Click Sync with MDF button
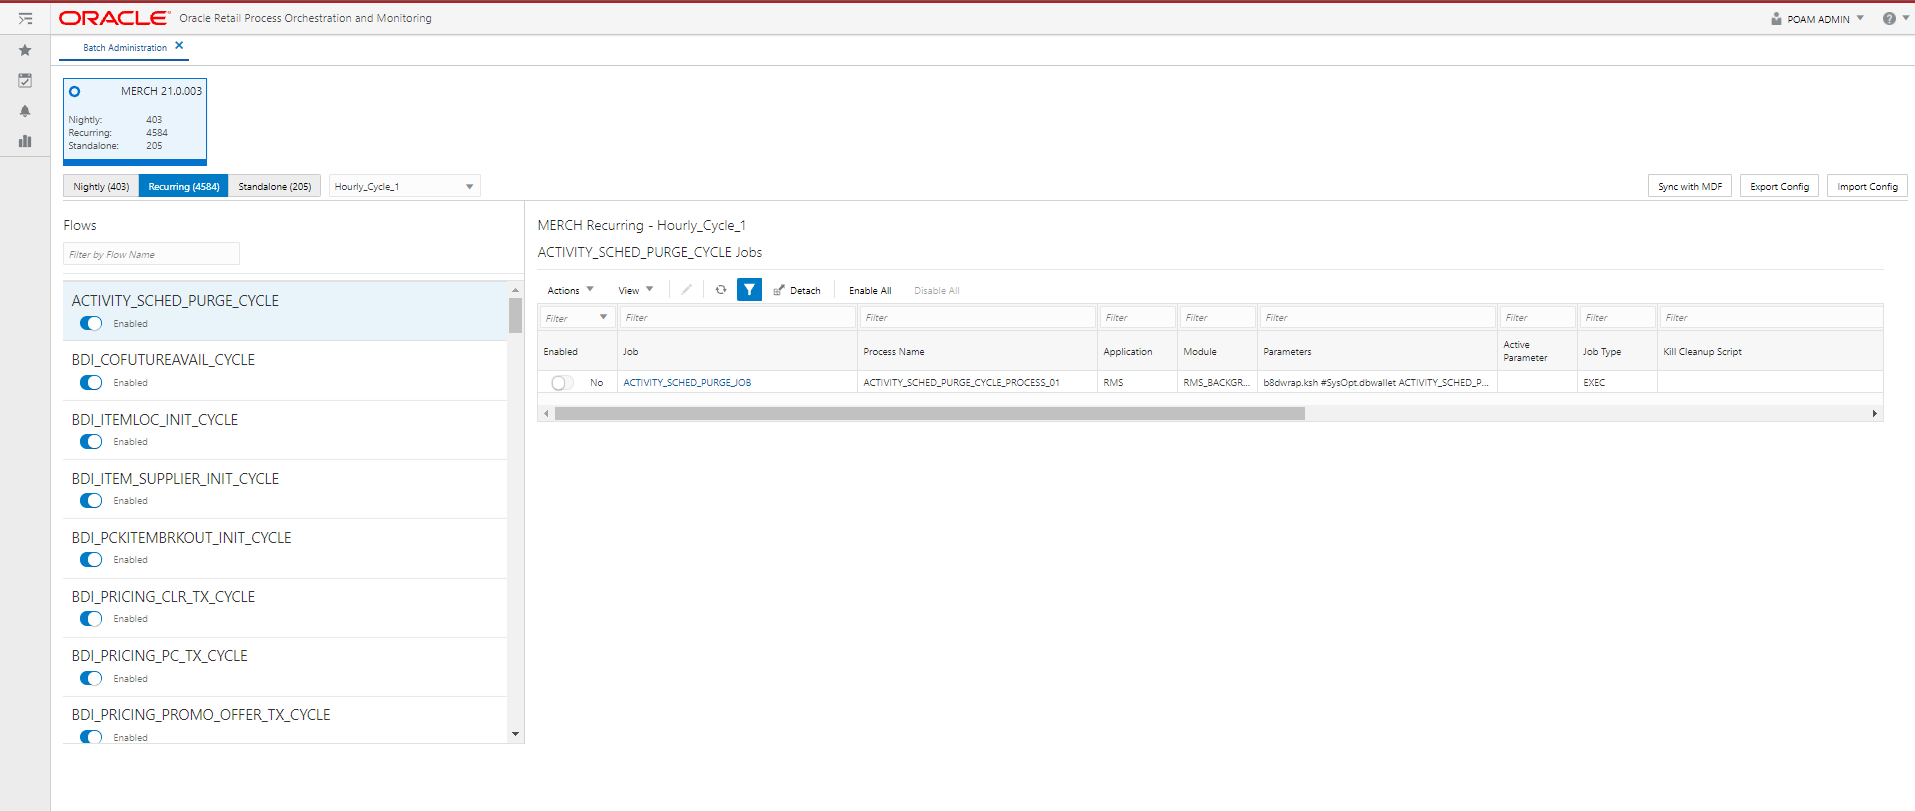Image resolution: width=1915 pixels, height=811 pixels. 1690,186
